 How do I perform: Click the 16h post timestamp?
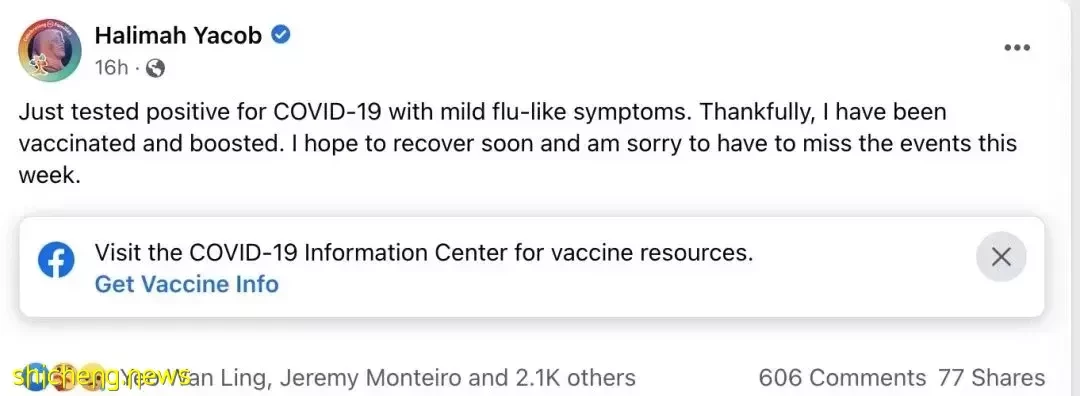112,67
